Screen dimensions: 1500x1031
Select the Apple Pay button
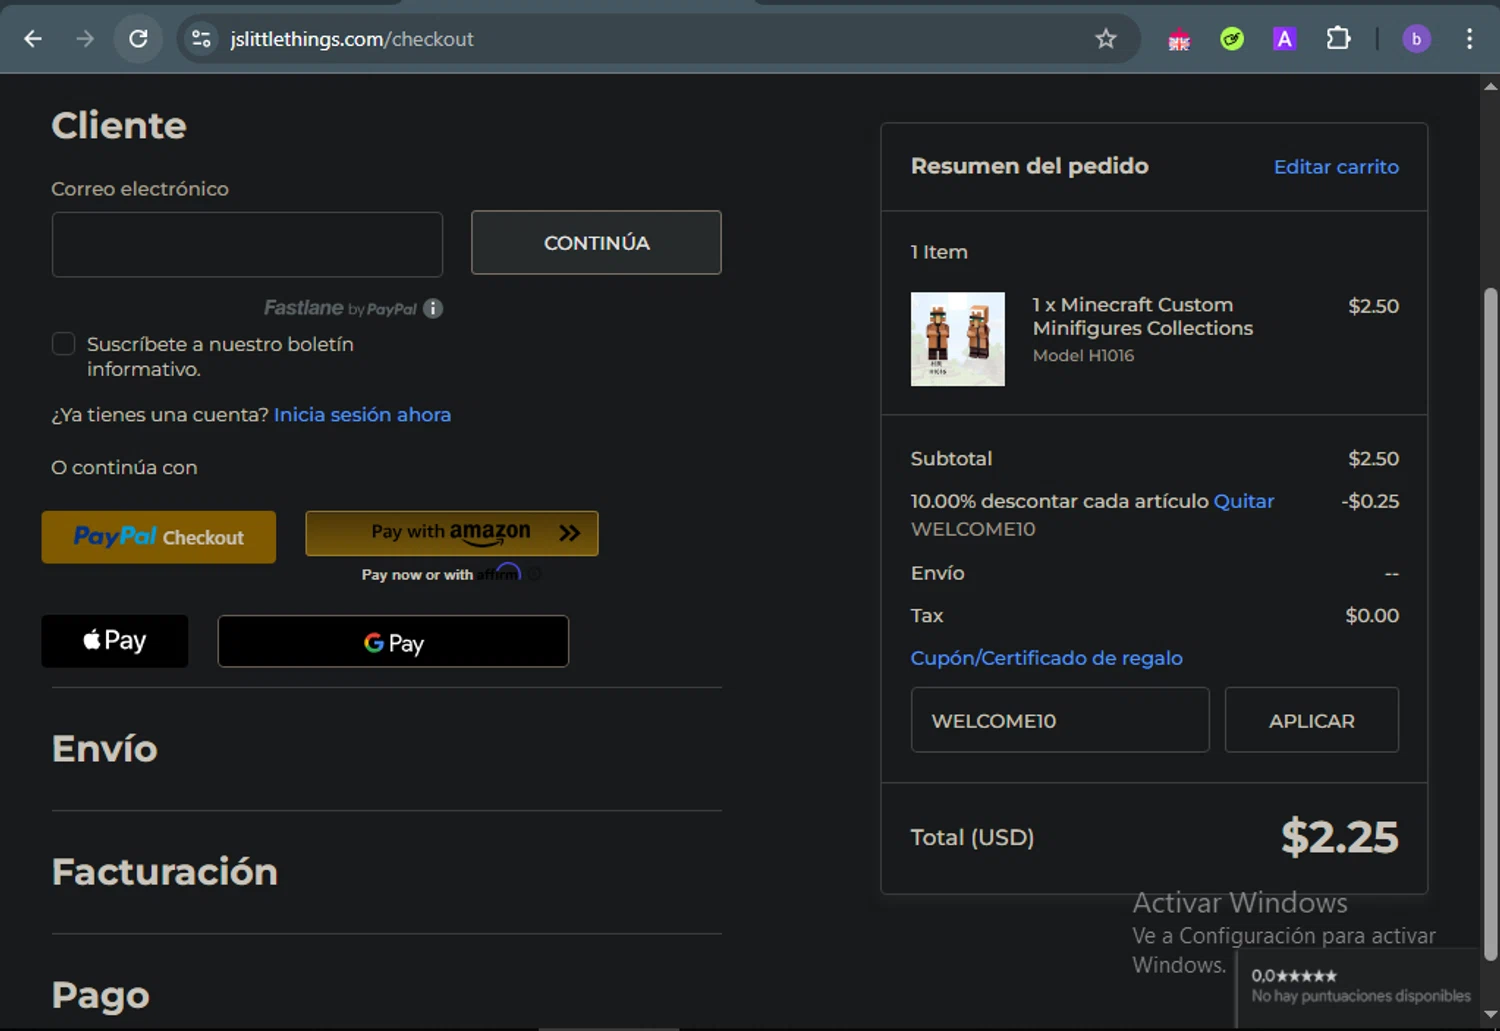(115, 641)
